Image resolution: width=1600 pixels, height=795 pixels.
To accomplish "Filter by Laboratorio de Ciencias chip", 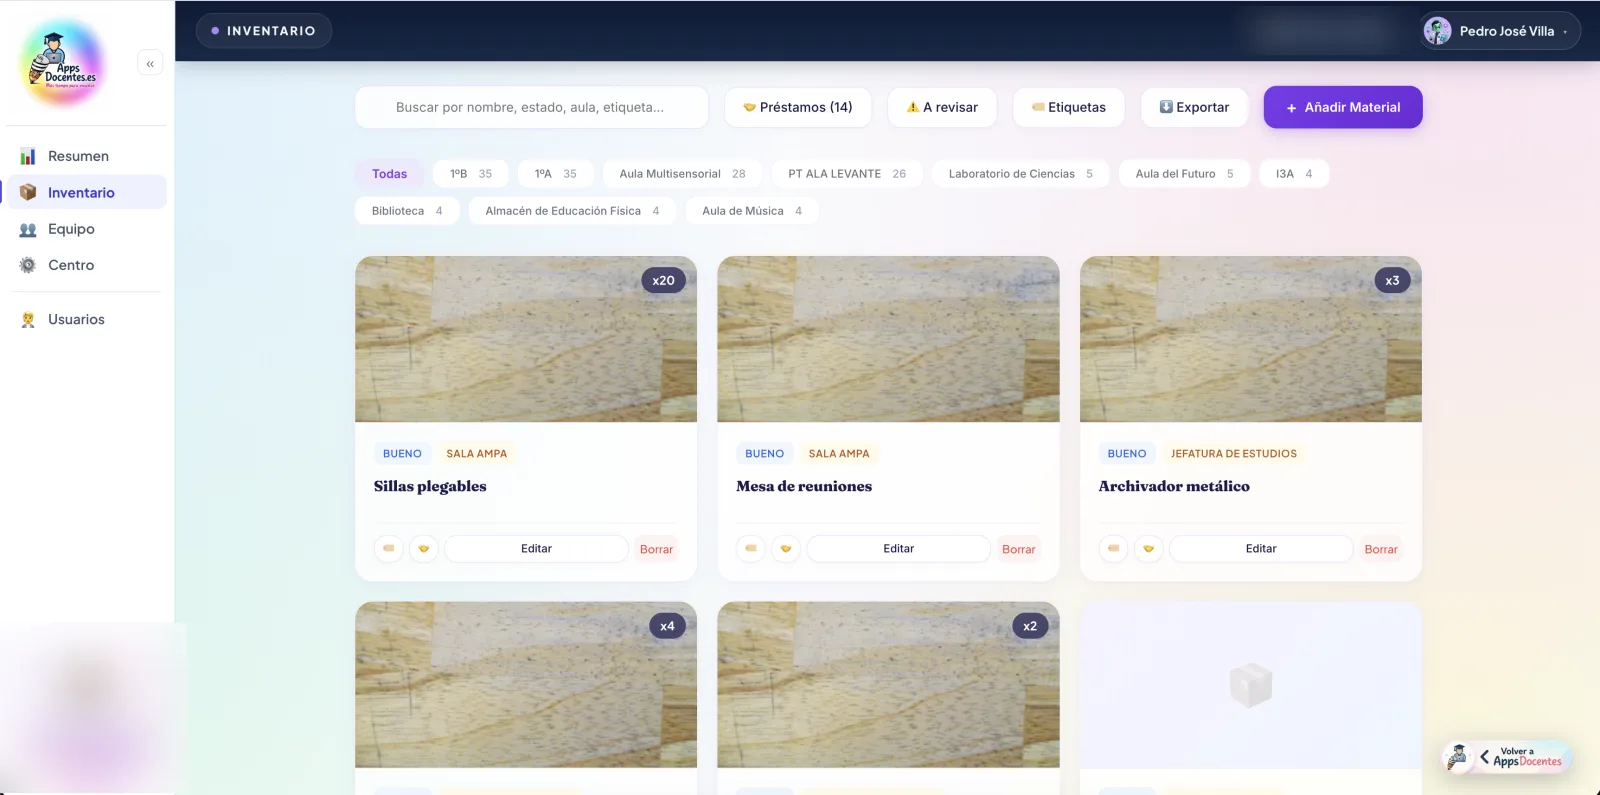I will [1021, 174].
